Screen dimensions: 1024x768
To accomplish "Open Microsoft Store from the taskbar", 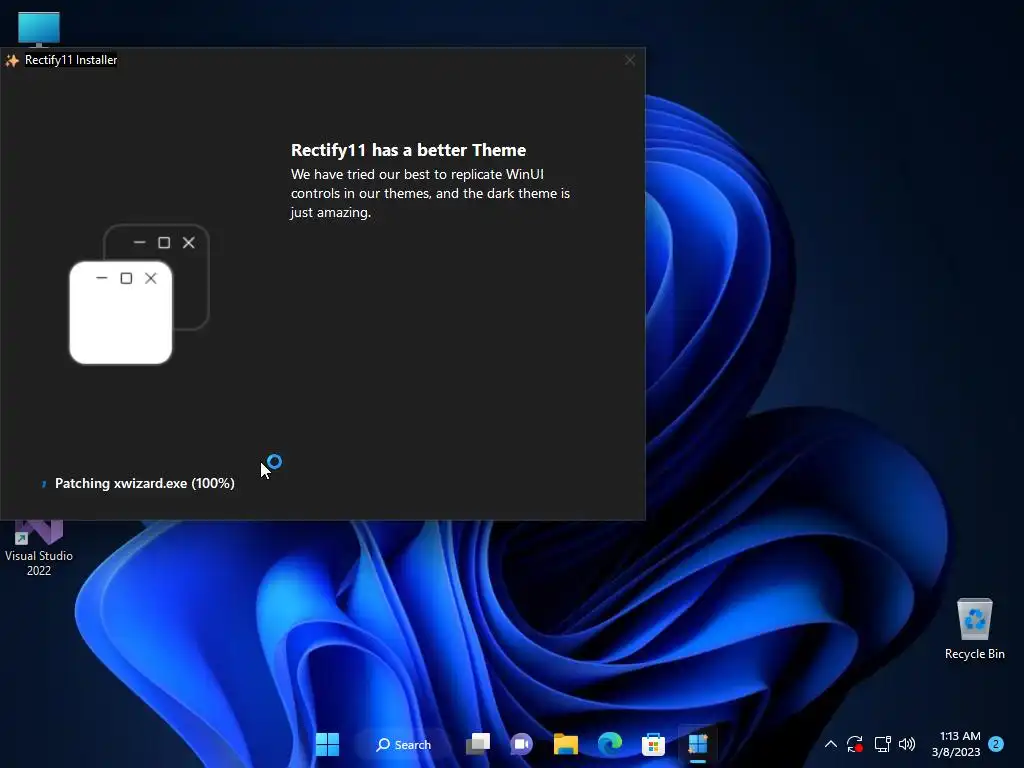I will [653, 744].
